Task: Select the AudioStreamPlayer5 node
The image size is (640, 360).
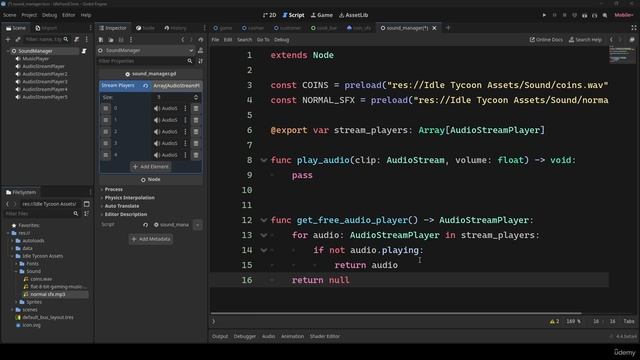Action: point(45,97)
